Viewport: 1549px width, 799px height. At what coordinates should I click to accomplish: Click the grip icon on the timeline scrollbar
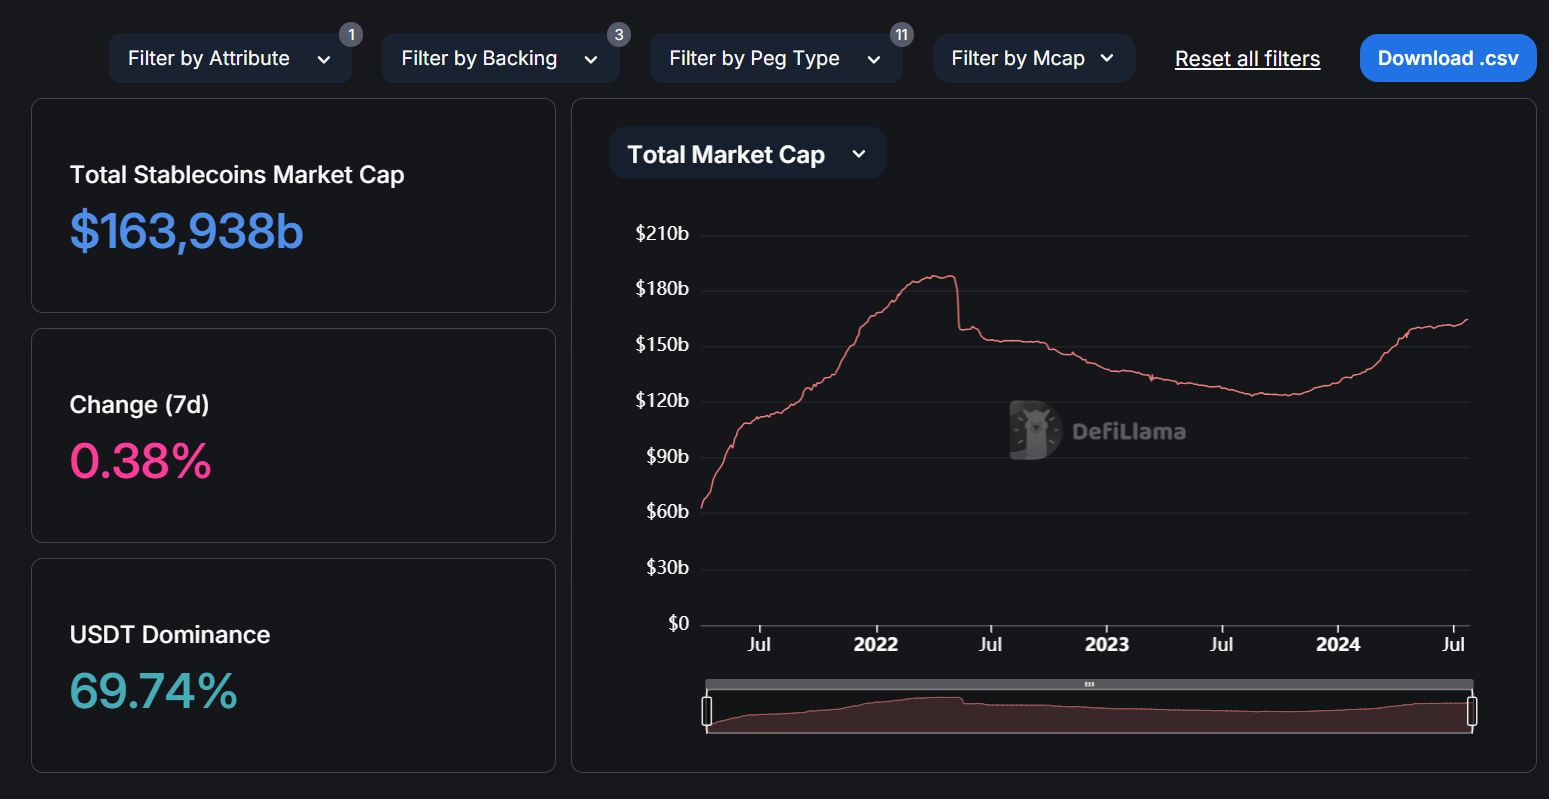[x=1089, y=684]
